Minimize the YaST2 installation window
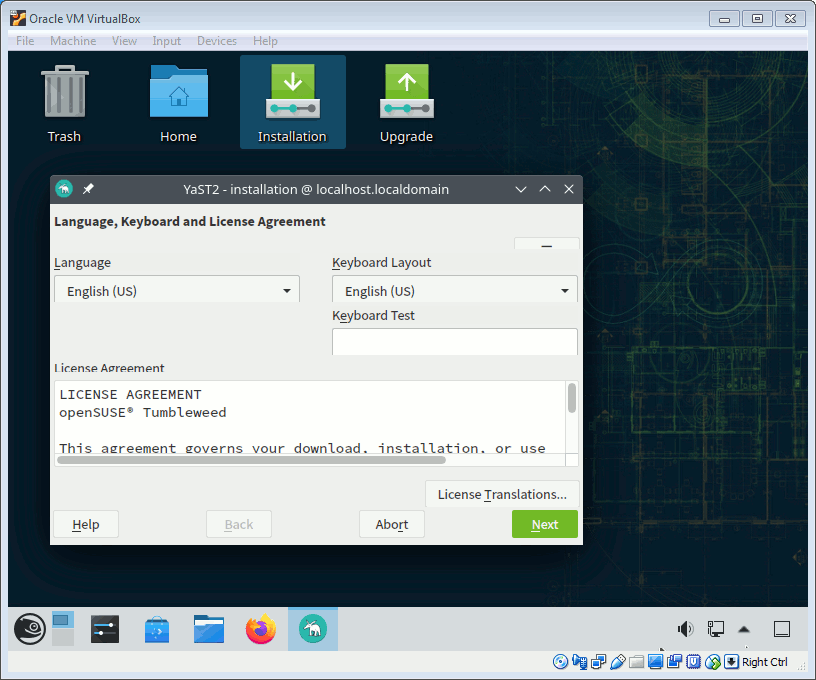Screen dimensions: 816x680 521,189
